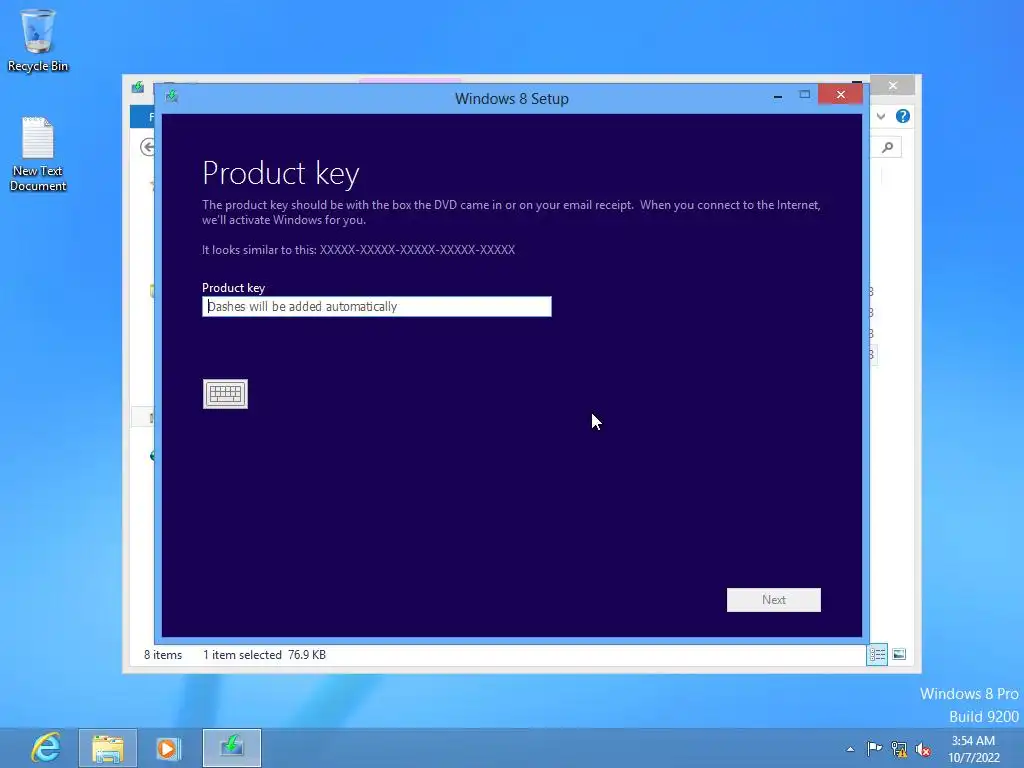Click '1 item selected 76.9 KB' status text
The width and height of the screenshot is (1024, 768).
tap(264, 654)
